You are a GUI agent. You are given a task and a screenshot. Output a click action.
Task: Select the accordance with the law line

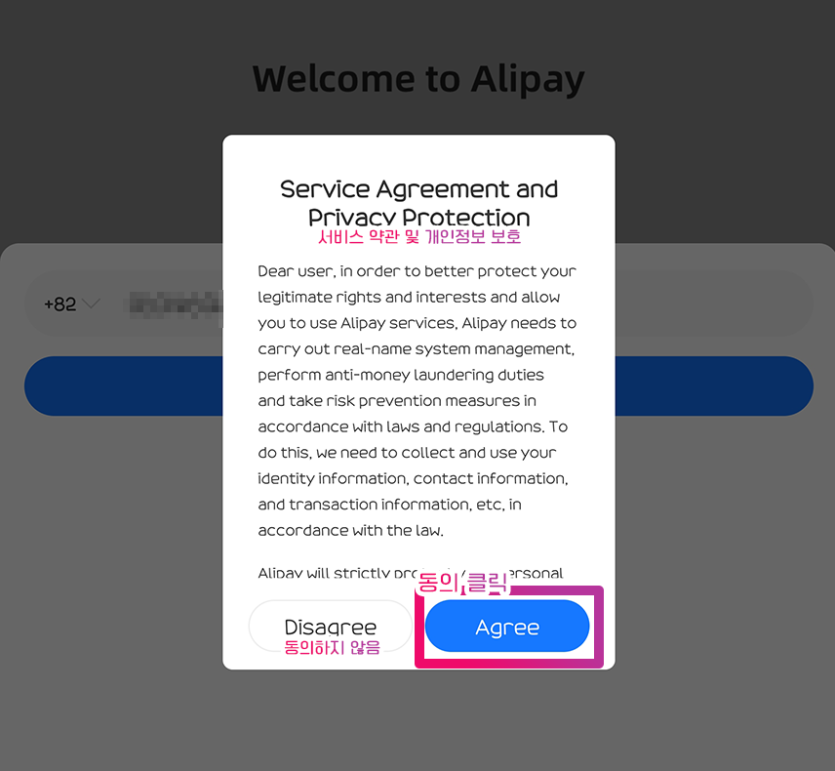pos(350,530)
